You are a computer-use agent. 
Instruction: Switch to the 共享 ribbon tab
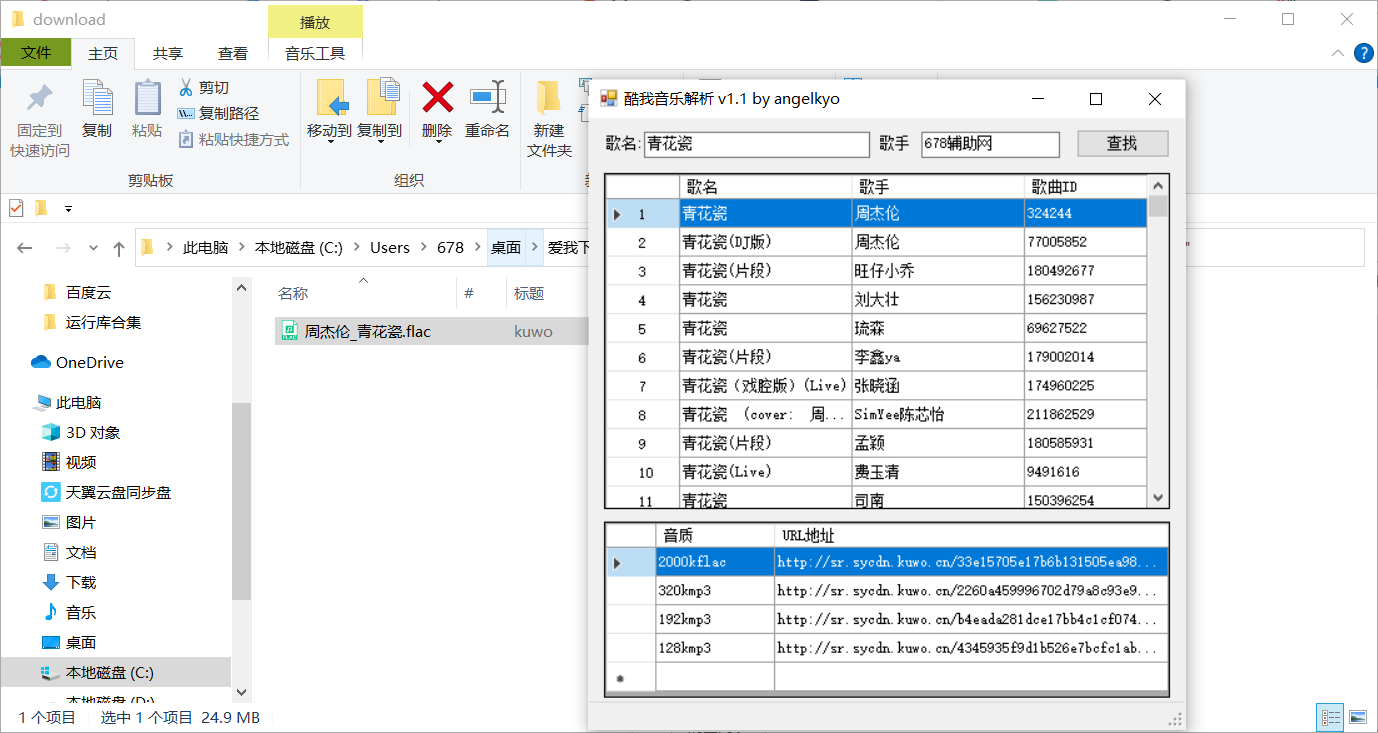pyautogui.click(x=168, y=54)
